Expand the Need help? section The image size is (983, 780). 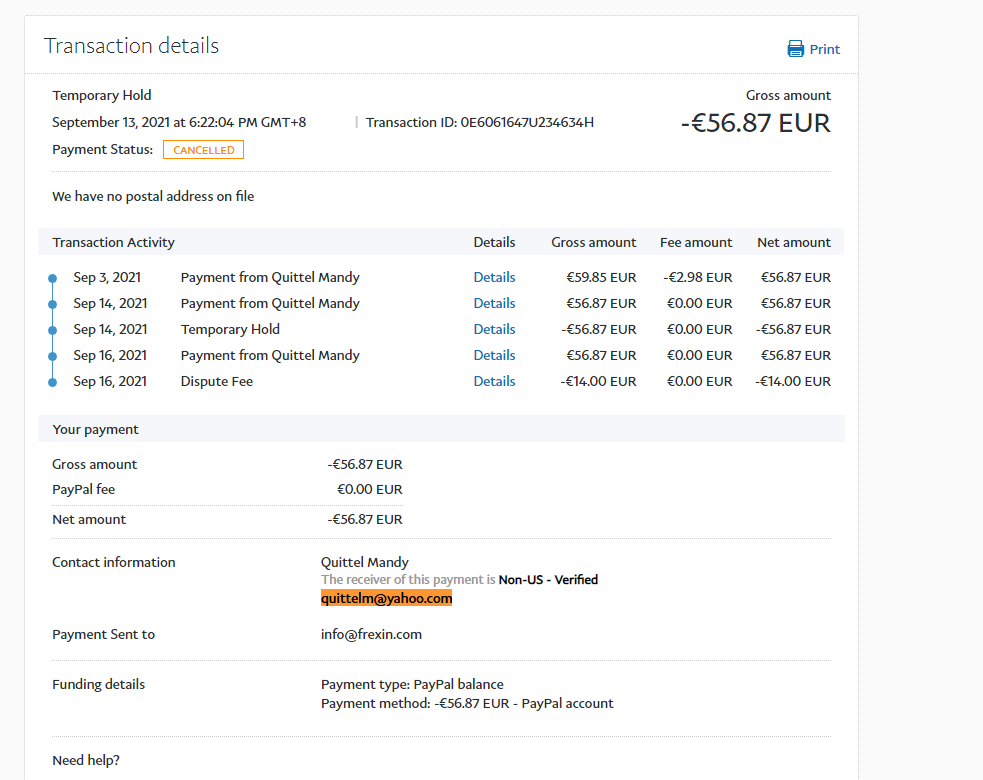click(x=86, y=760)
